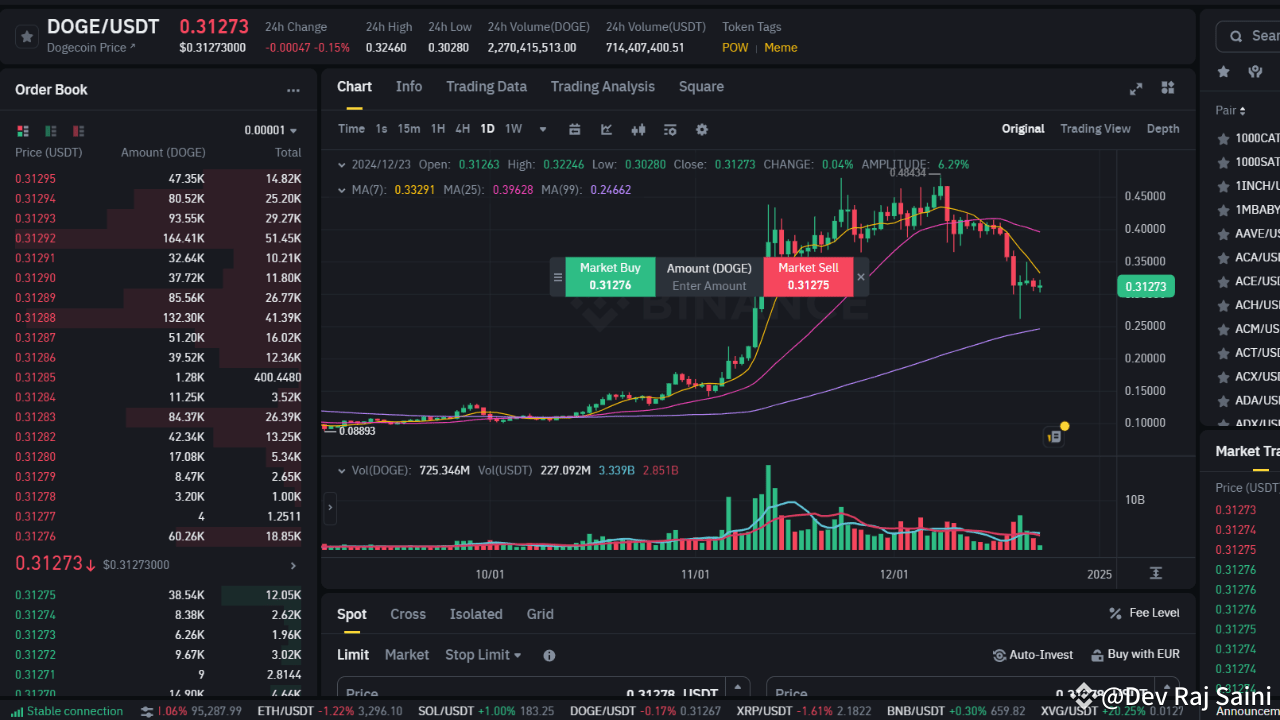Sort the pair list by Pair column
This screenshot has height=720, width=1280.
click(x=1230, y=111)
